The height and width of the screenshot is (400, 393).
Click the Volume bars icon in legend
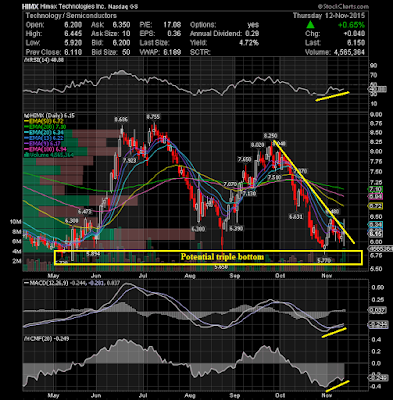(x=26, y=155)
